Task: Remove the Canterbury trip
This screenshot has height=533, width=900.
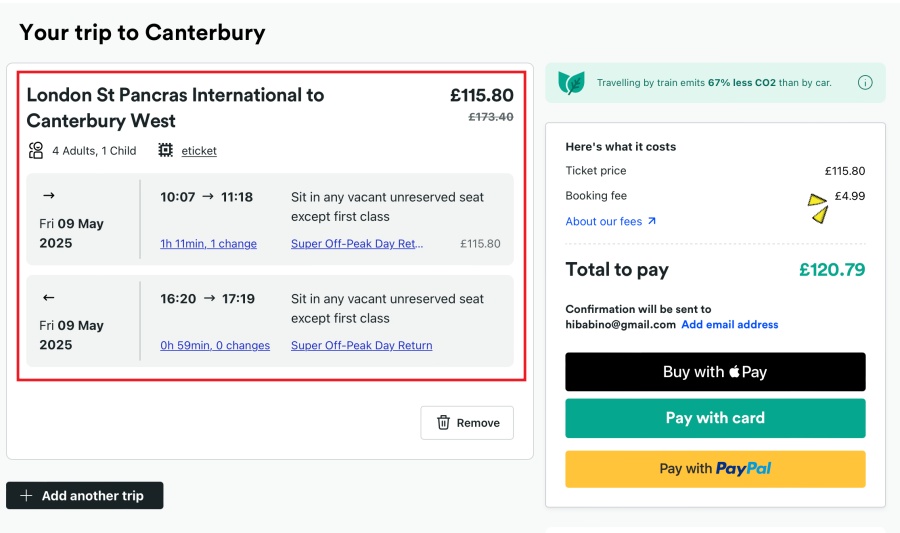Action: (467, 423)
